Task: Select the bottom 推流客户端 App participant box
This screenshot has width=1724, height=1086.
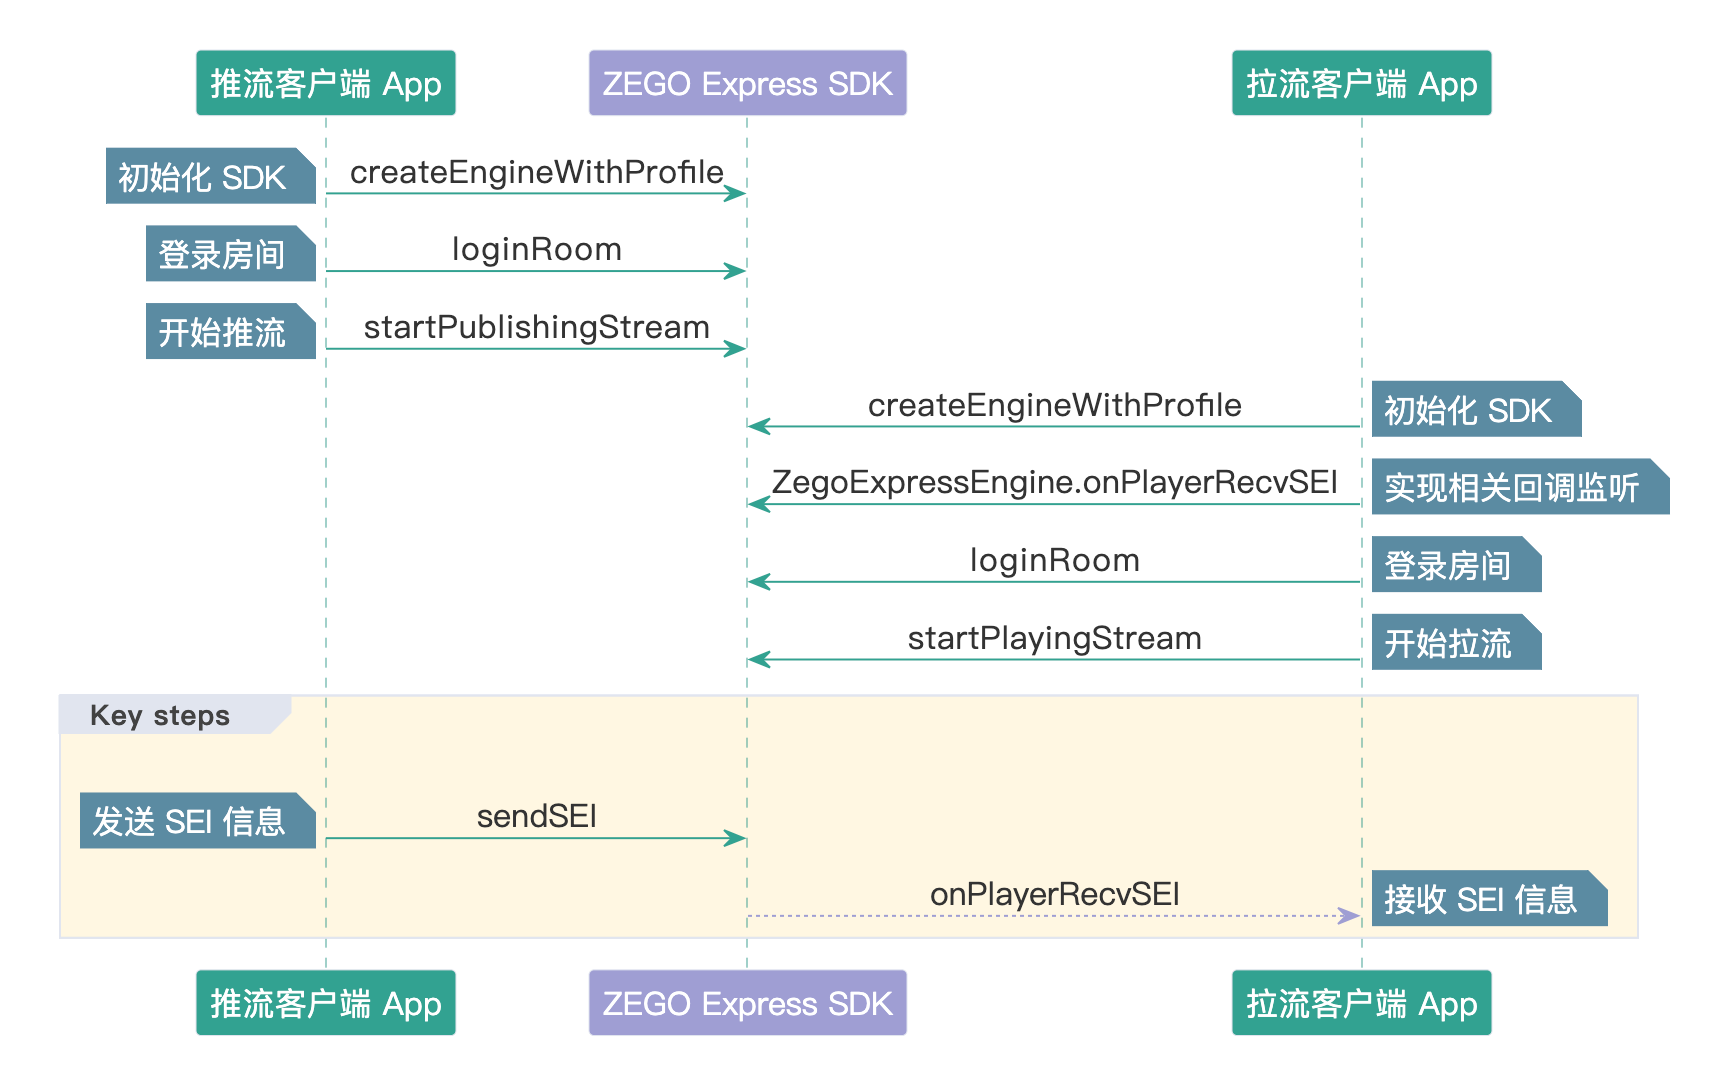Action: pos(325,1003)
